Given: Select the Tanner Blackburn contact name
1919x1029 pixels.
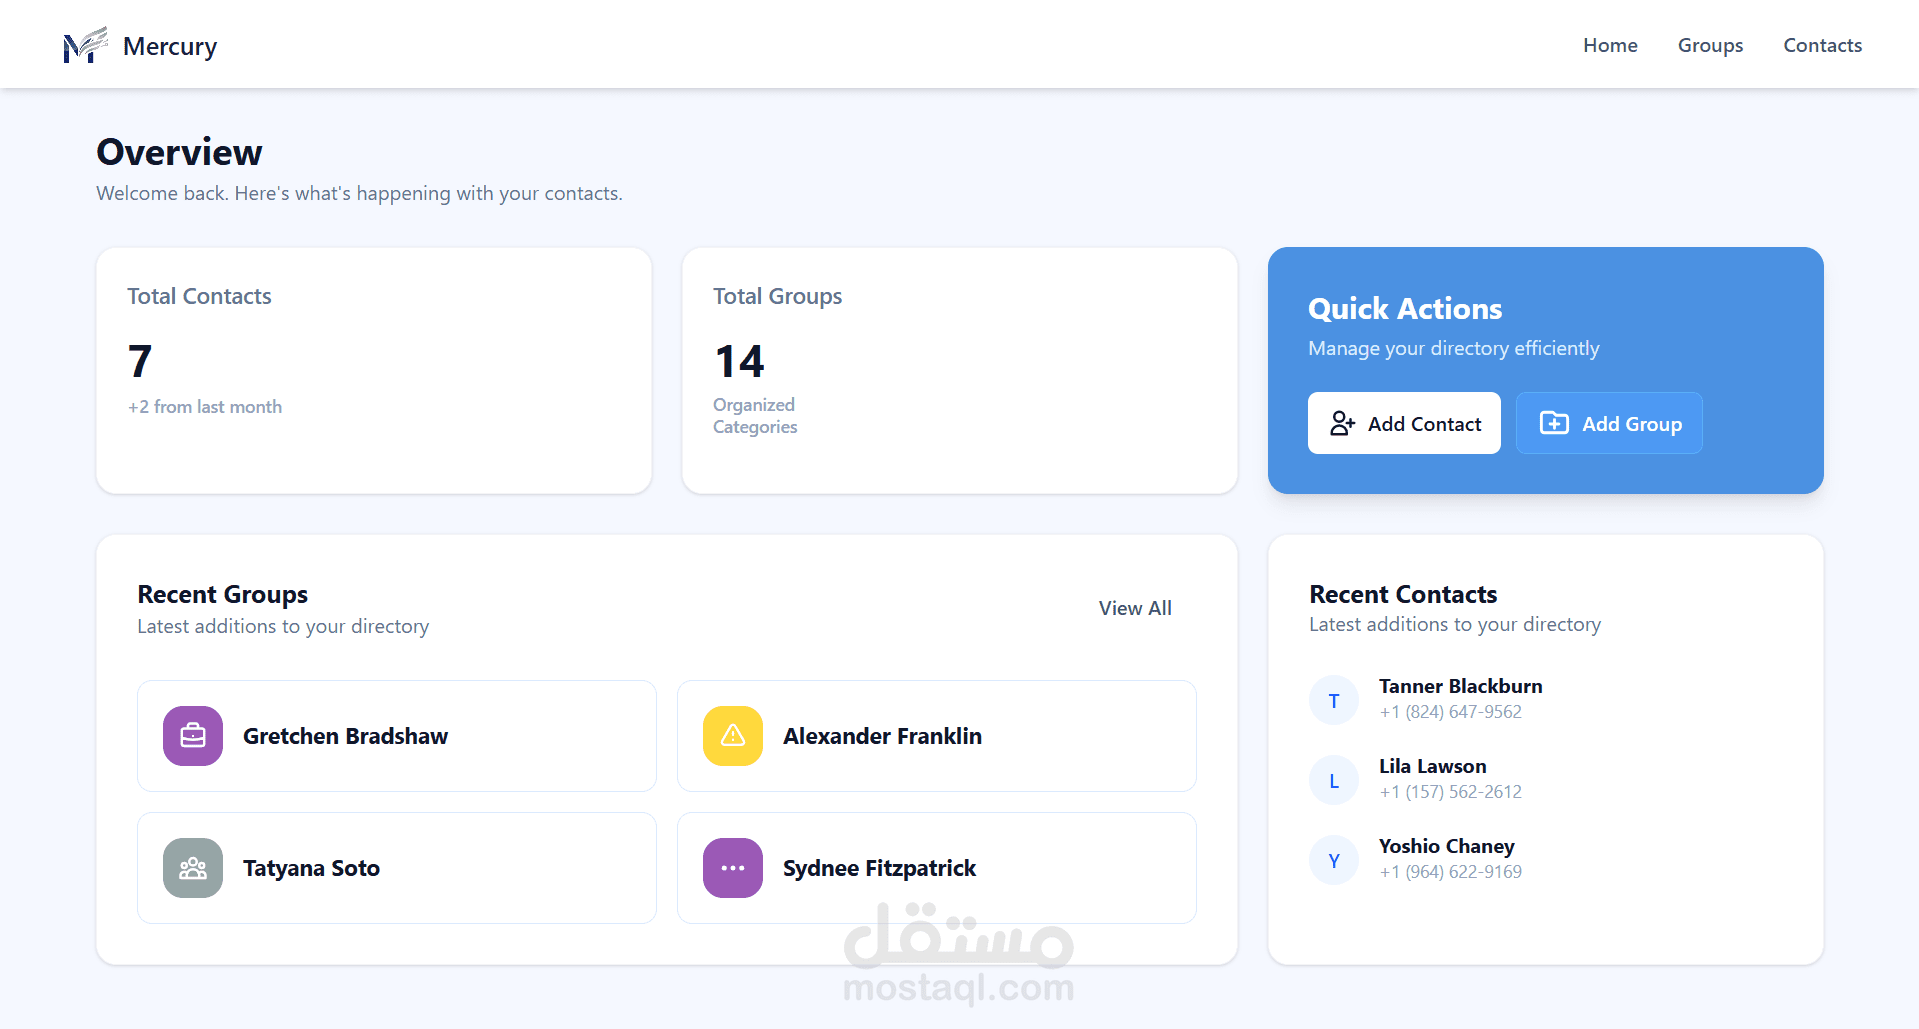Looking at the screenshot, I should 1460,686.
